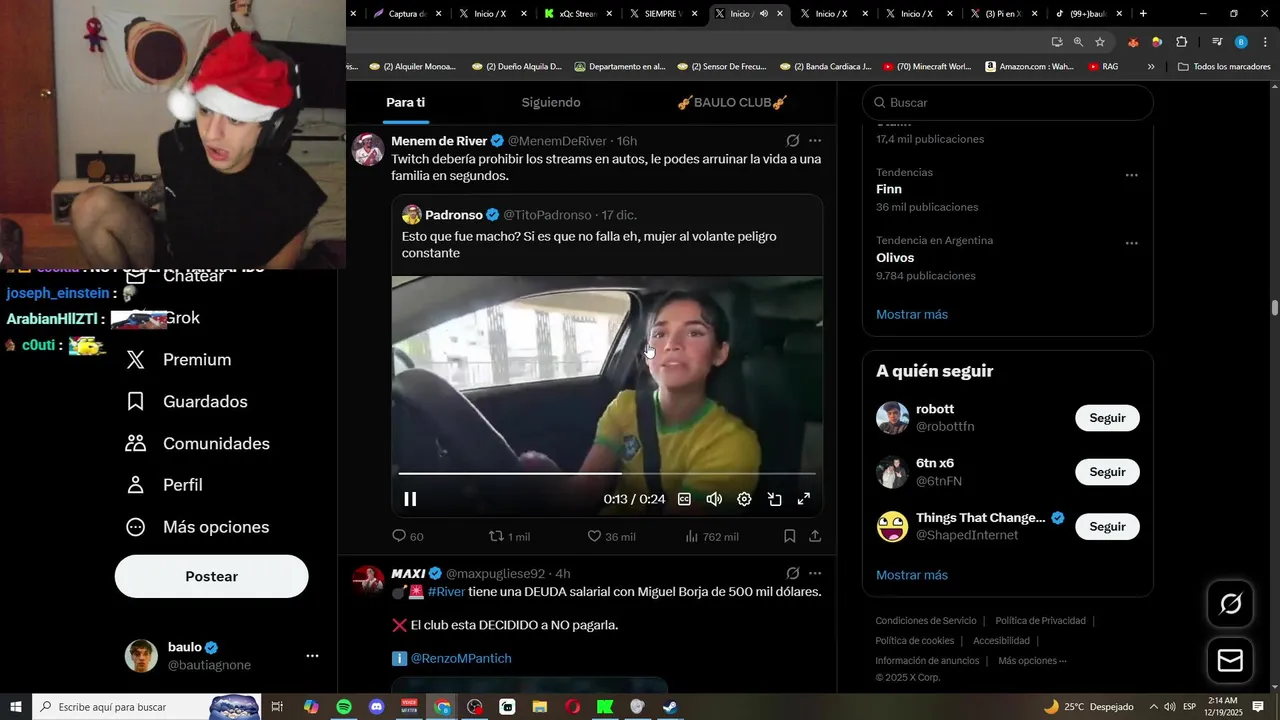Open Grok icon on Menem de River post

click(x=792, y=141)
